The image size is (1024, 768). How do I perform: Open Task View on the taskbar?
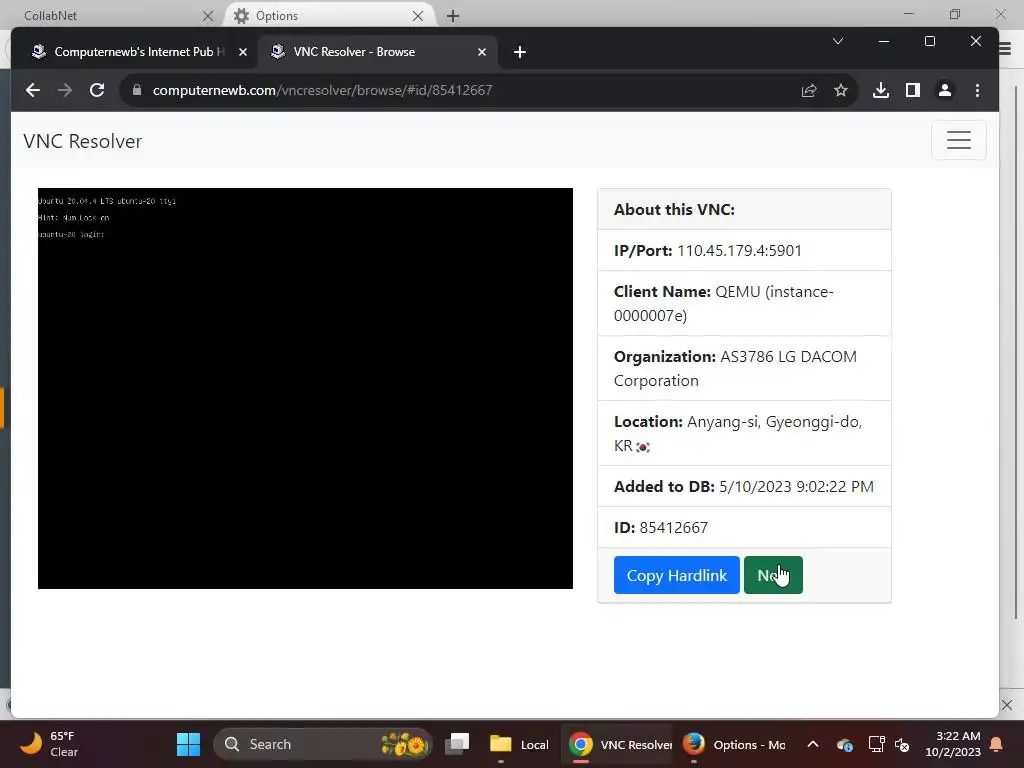point(457,744)
